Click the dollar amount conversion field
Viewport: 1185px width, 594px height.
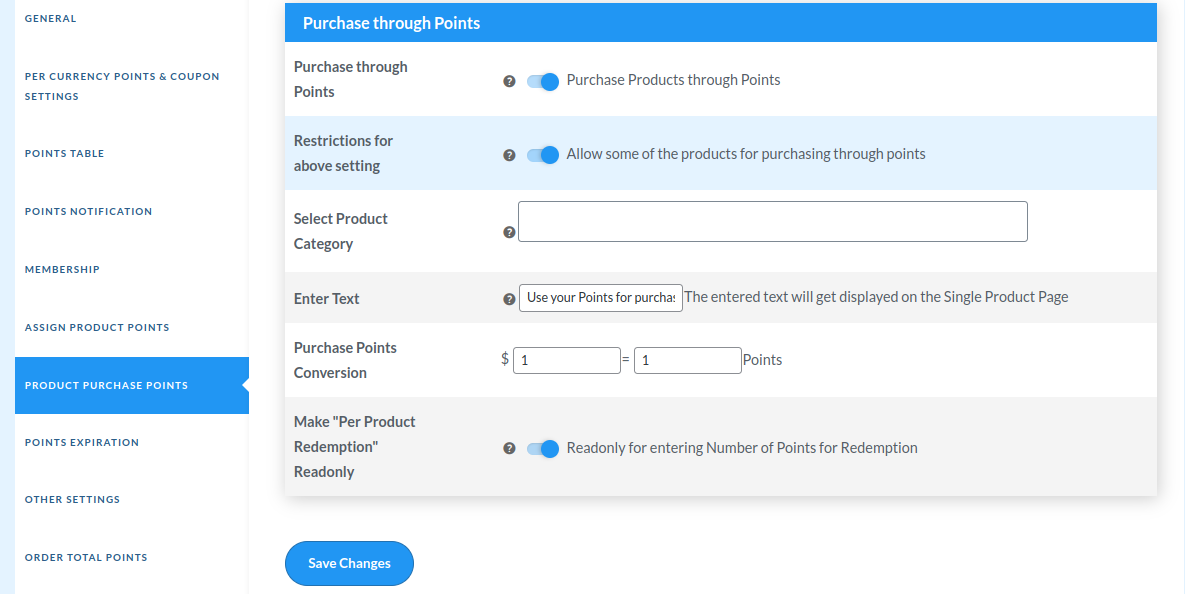click(566, 360)
